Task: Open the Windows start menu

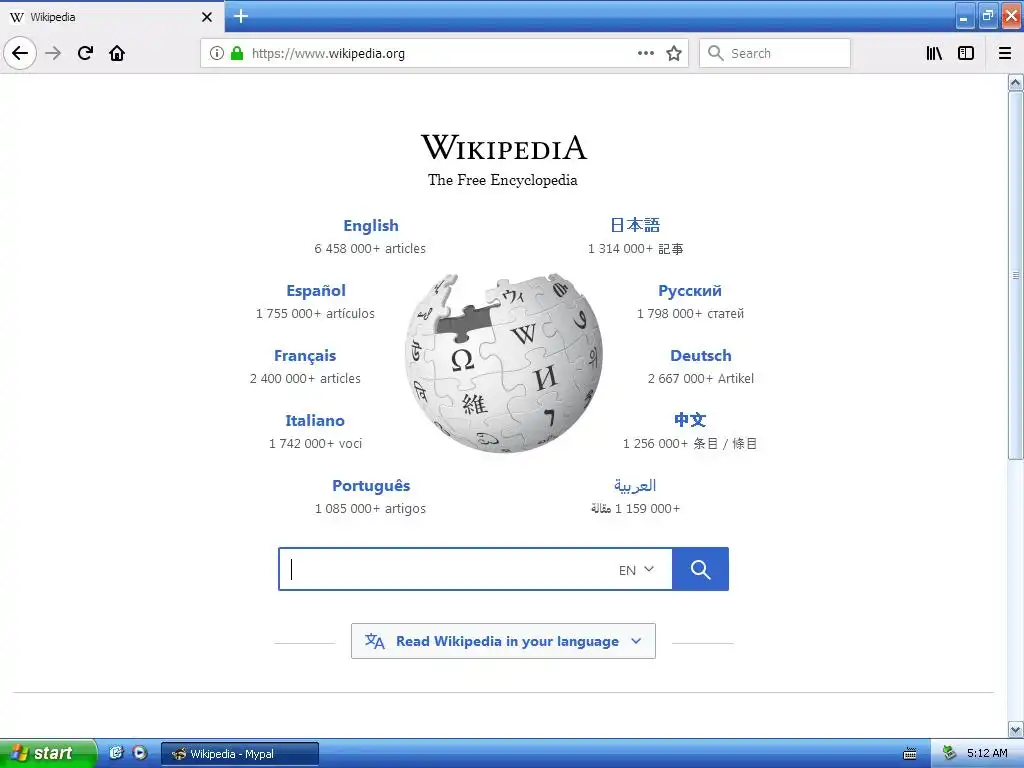Action: pos(48,753)
